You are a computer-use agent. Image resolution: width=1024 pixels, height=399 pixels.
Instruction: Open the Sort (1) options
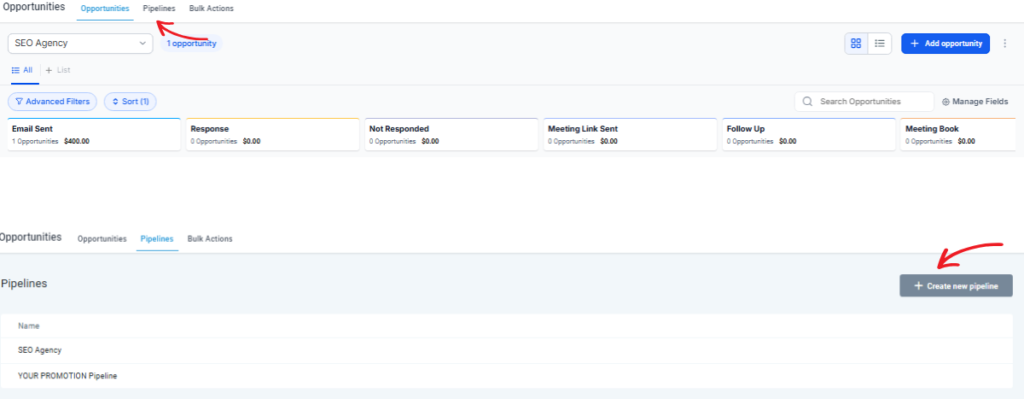131,102
